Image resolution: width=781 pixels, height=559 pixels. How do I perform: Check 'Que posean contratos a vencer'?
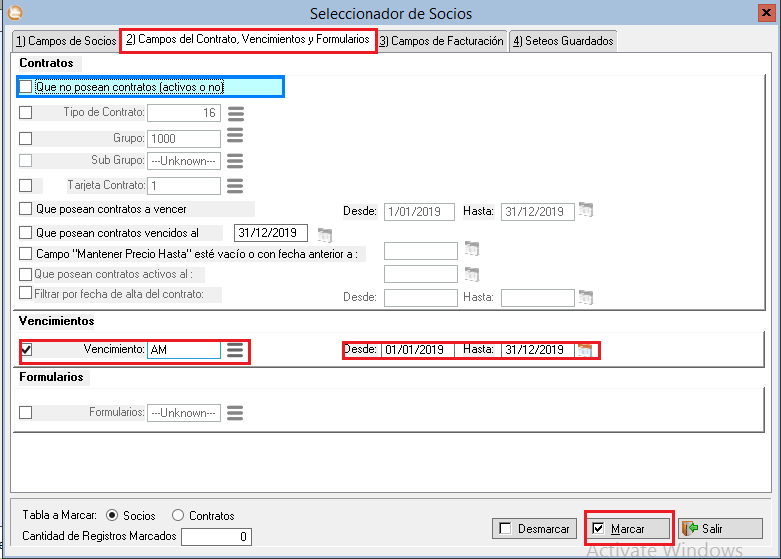(x=26, y=209)
